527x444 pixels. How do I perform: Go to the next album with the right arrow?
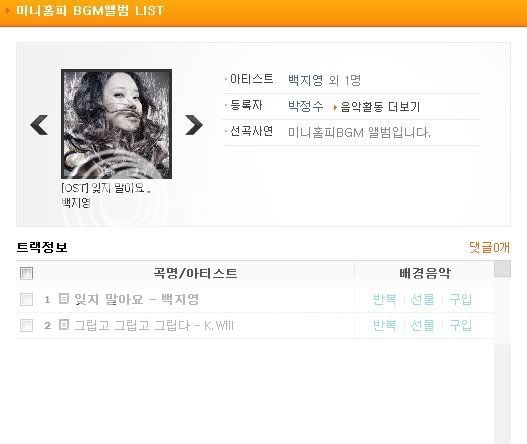(194, 125)
